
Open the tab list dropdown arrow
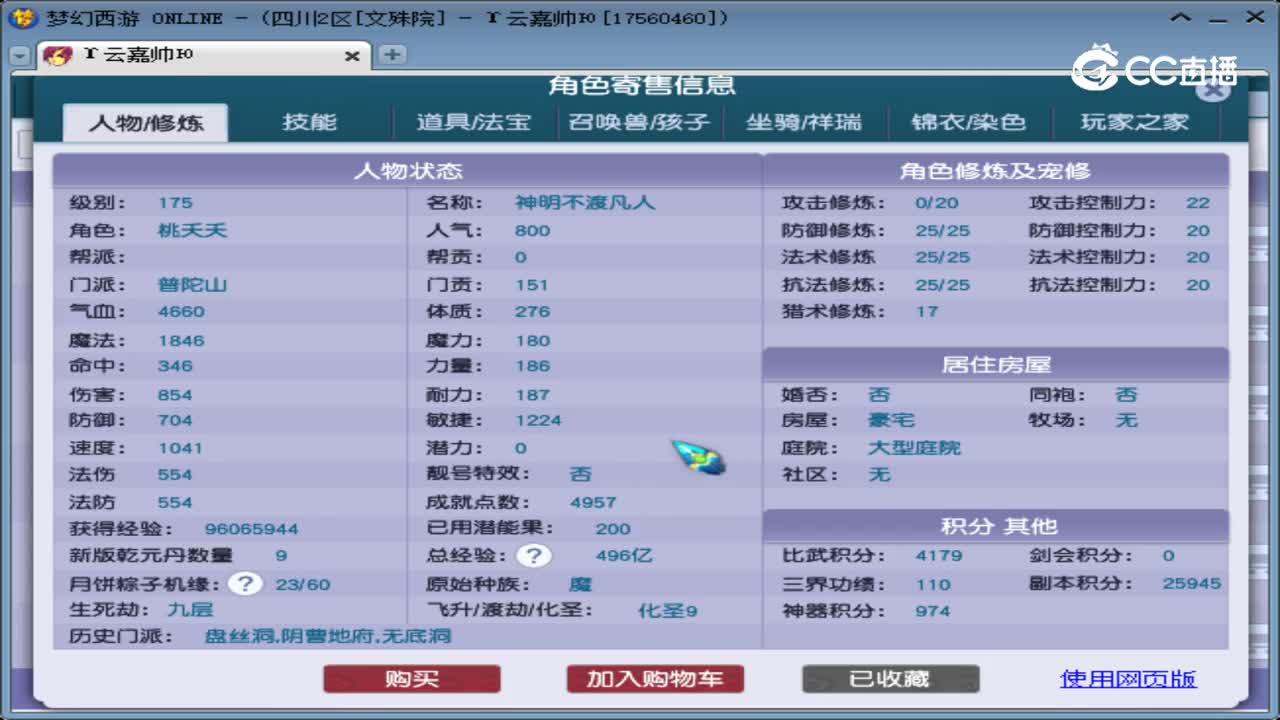19,57
